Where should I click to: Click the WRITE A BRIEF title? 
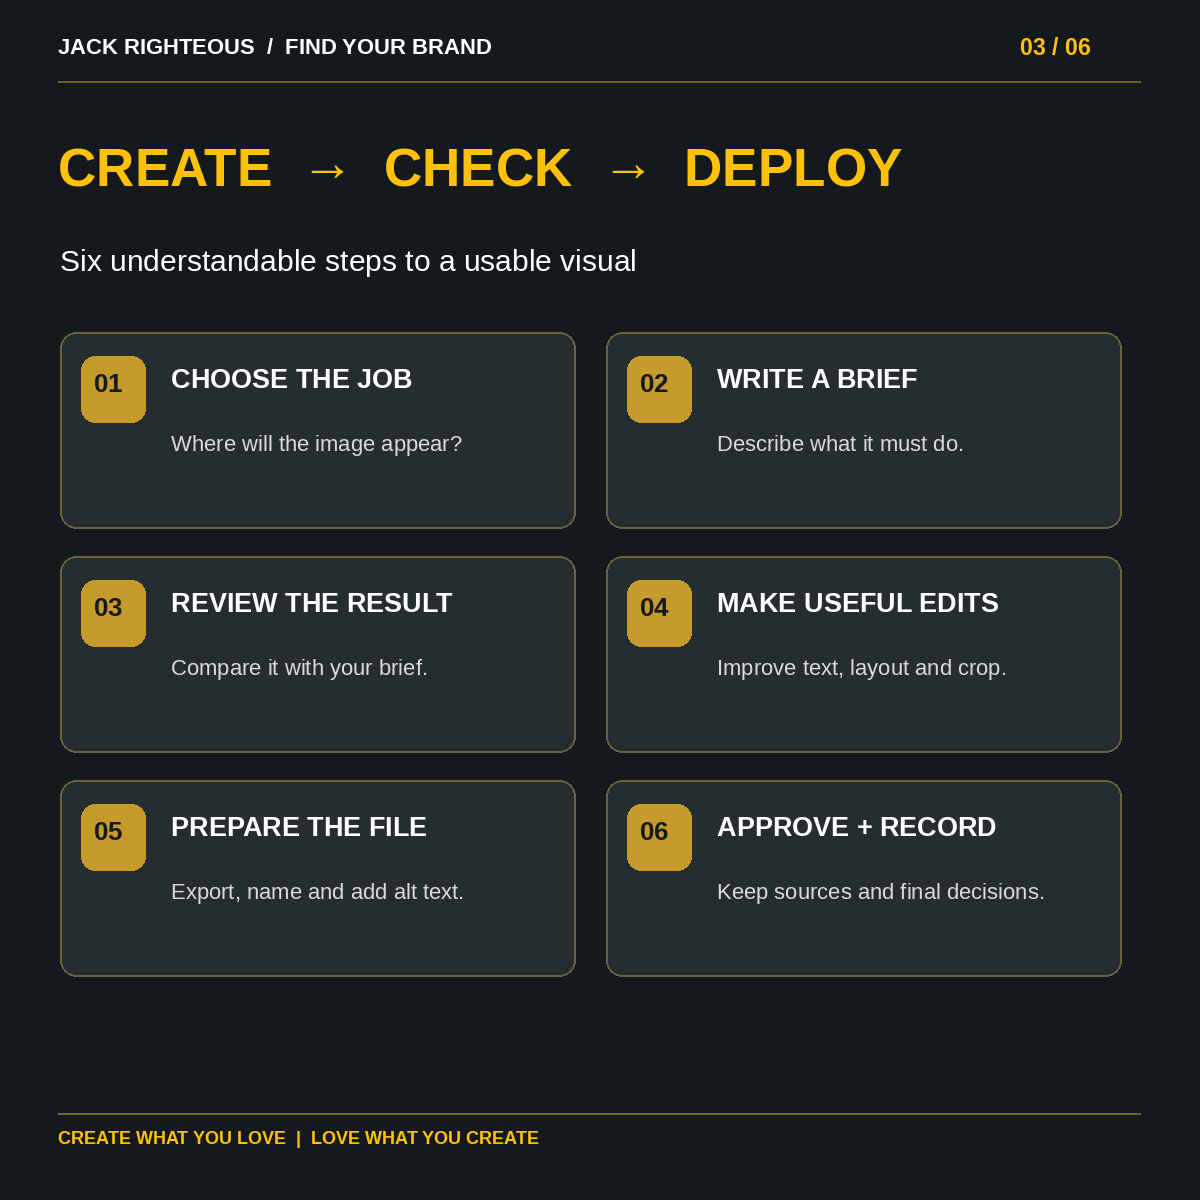coord(817,379)
